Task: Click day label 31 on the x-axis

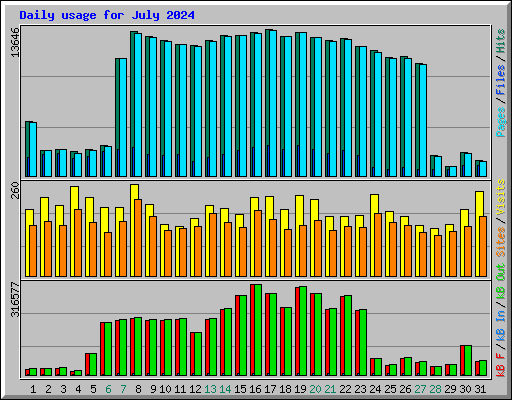Action: (x=480, y=389)
